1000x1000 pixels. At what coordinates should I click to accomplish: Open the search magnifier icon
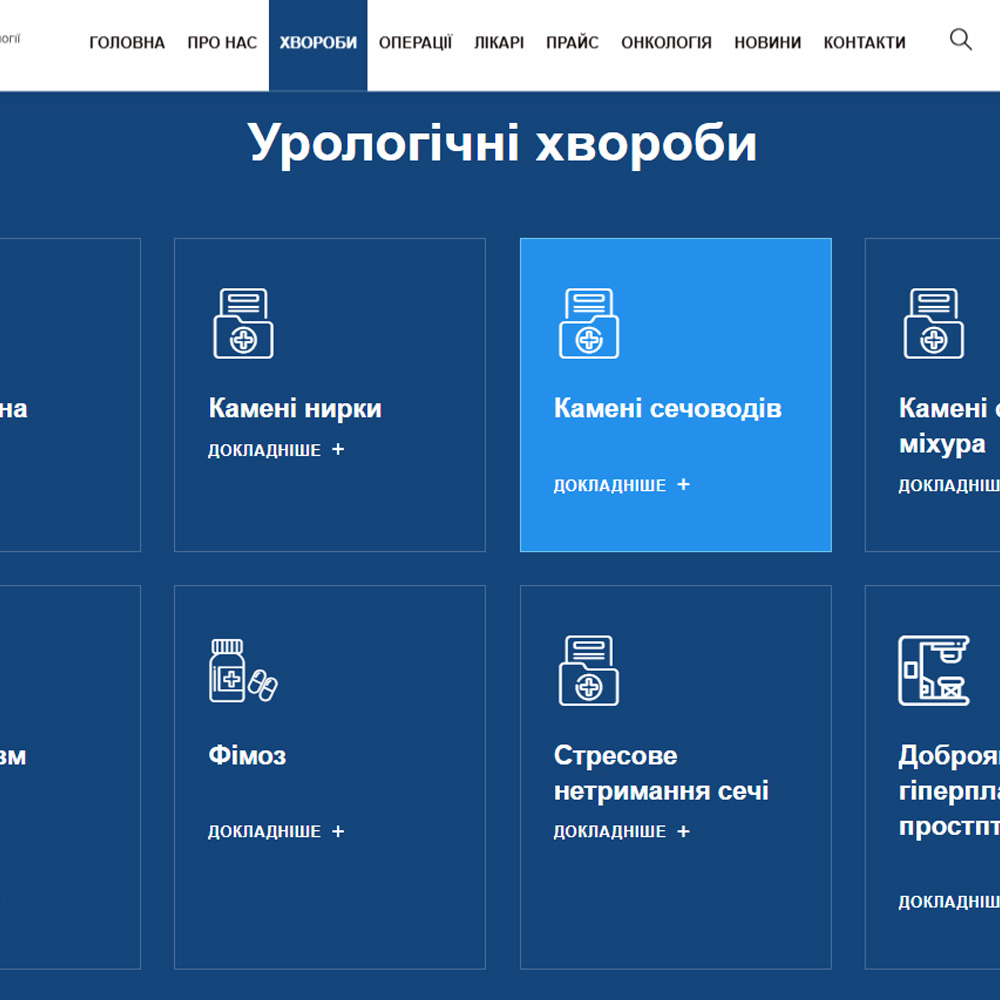pos(960,40)
